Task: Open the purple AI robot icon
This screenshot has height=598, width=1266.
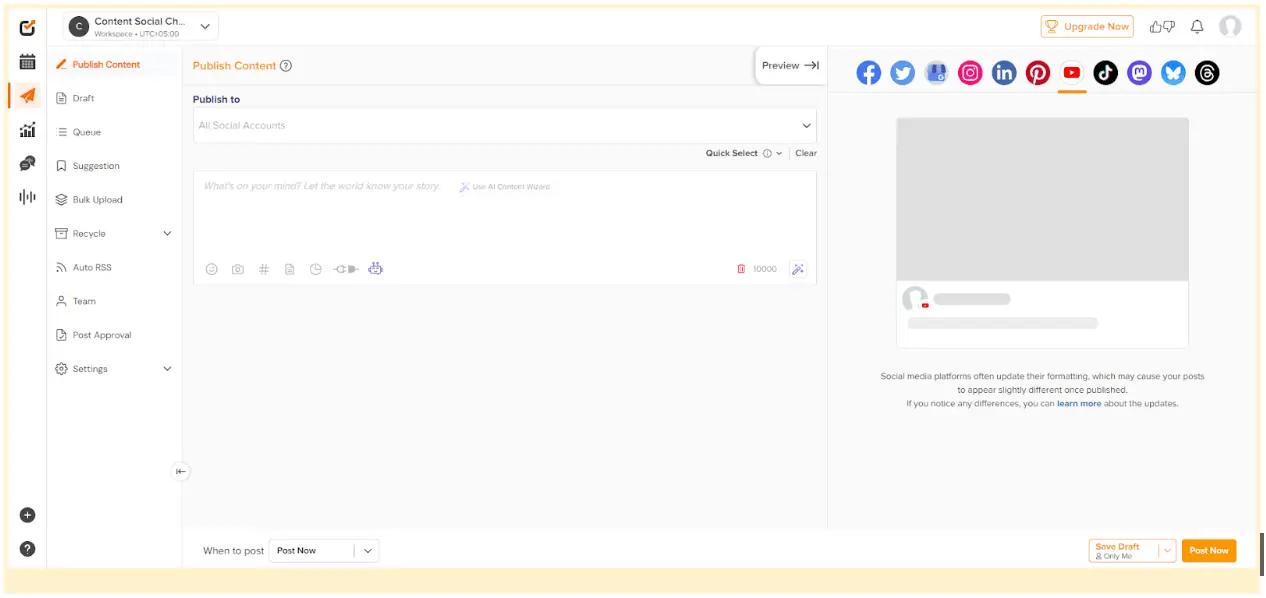Action: coord(376,268)
